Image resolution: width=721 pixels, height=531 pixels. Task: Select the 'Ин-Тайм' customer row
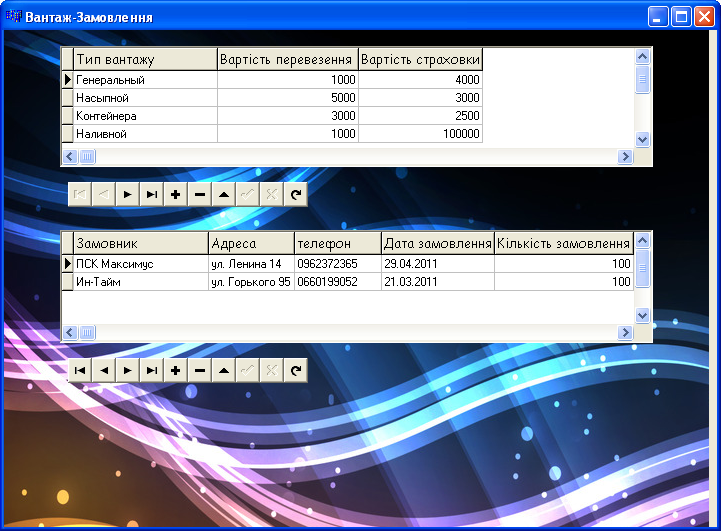tap(141, 282)
